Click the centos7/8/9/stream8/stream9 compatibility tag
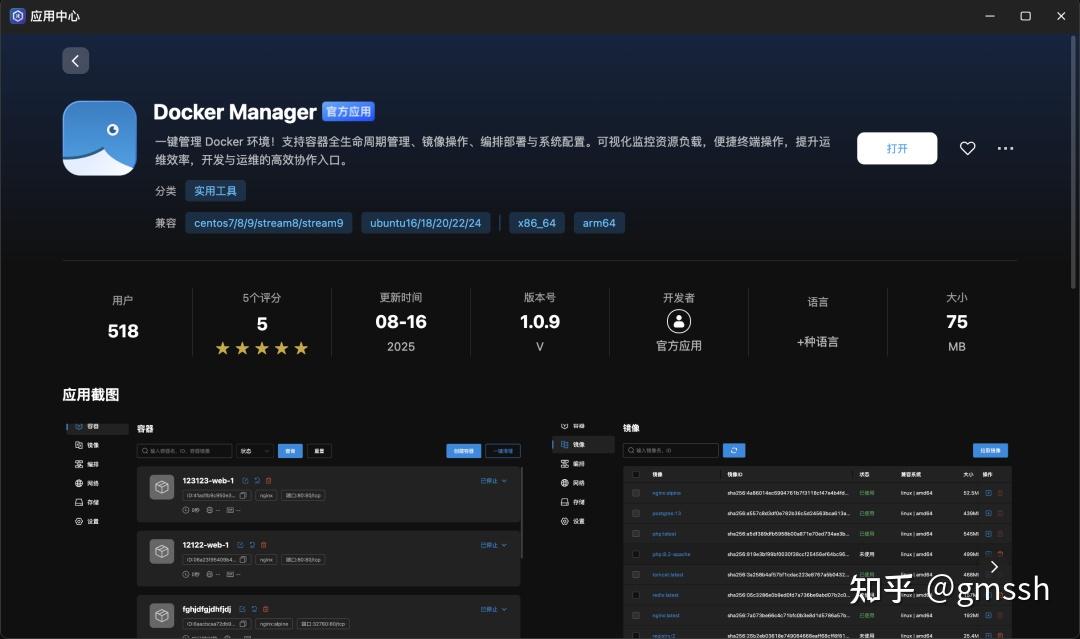1080x639 pixels. [269, 223]
